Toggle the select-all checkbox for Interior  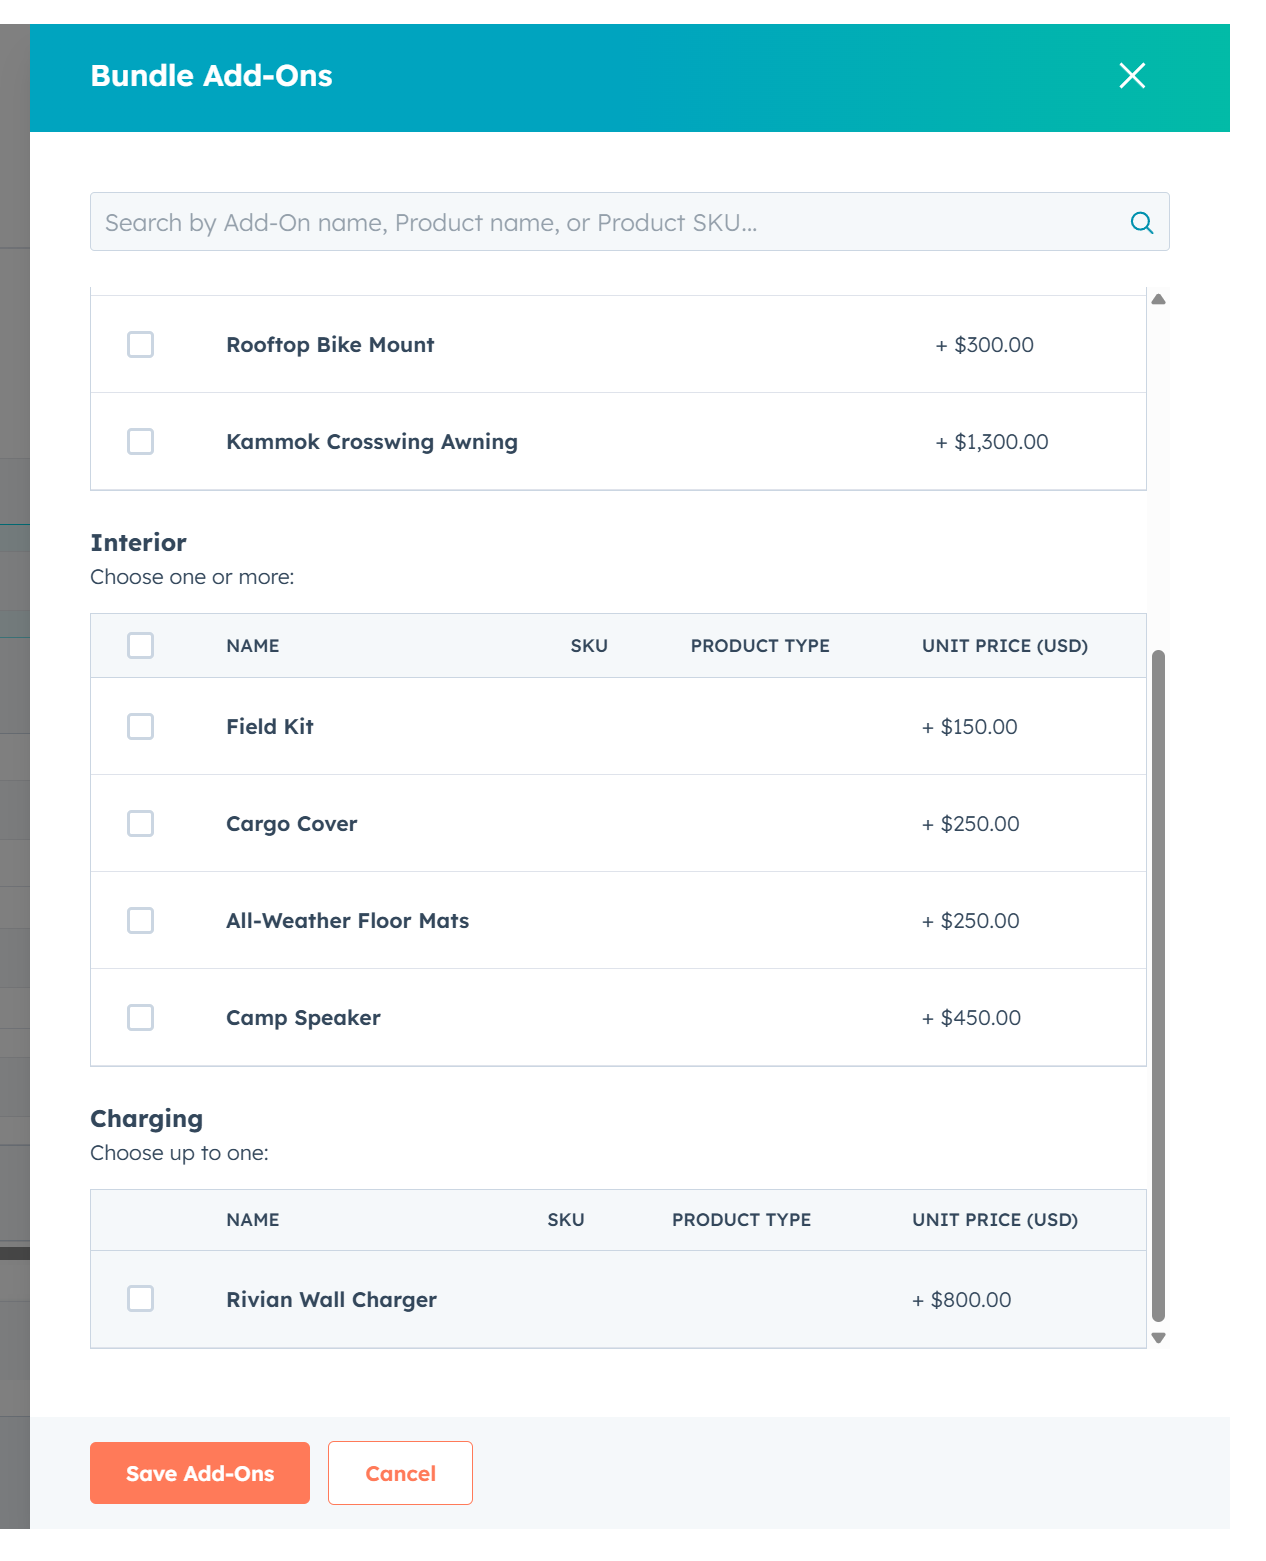(140, 646)
